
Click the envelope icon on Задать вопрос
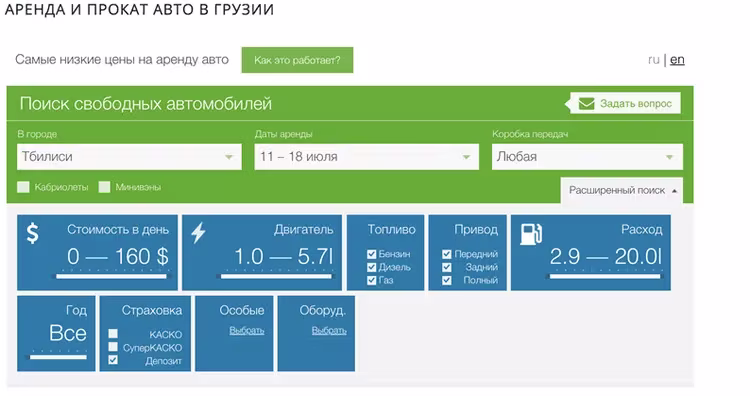[586, 103]
